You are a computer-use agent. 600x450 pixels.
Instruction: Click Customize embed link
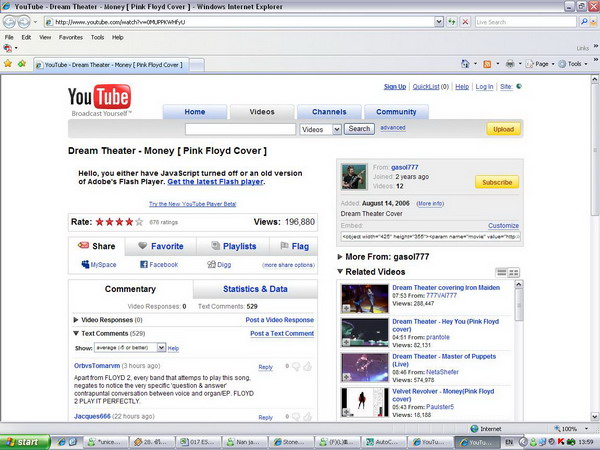pos(503,226)
